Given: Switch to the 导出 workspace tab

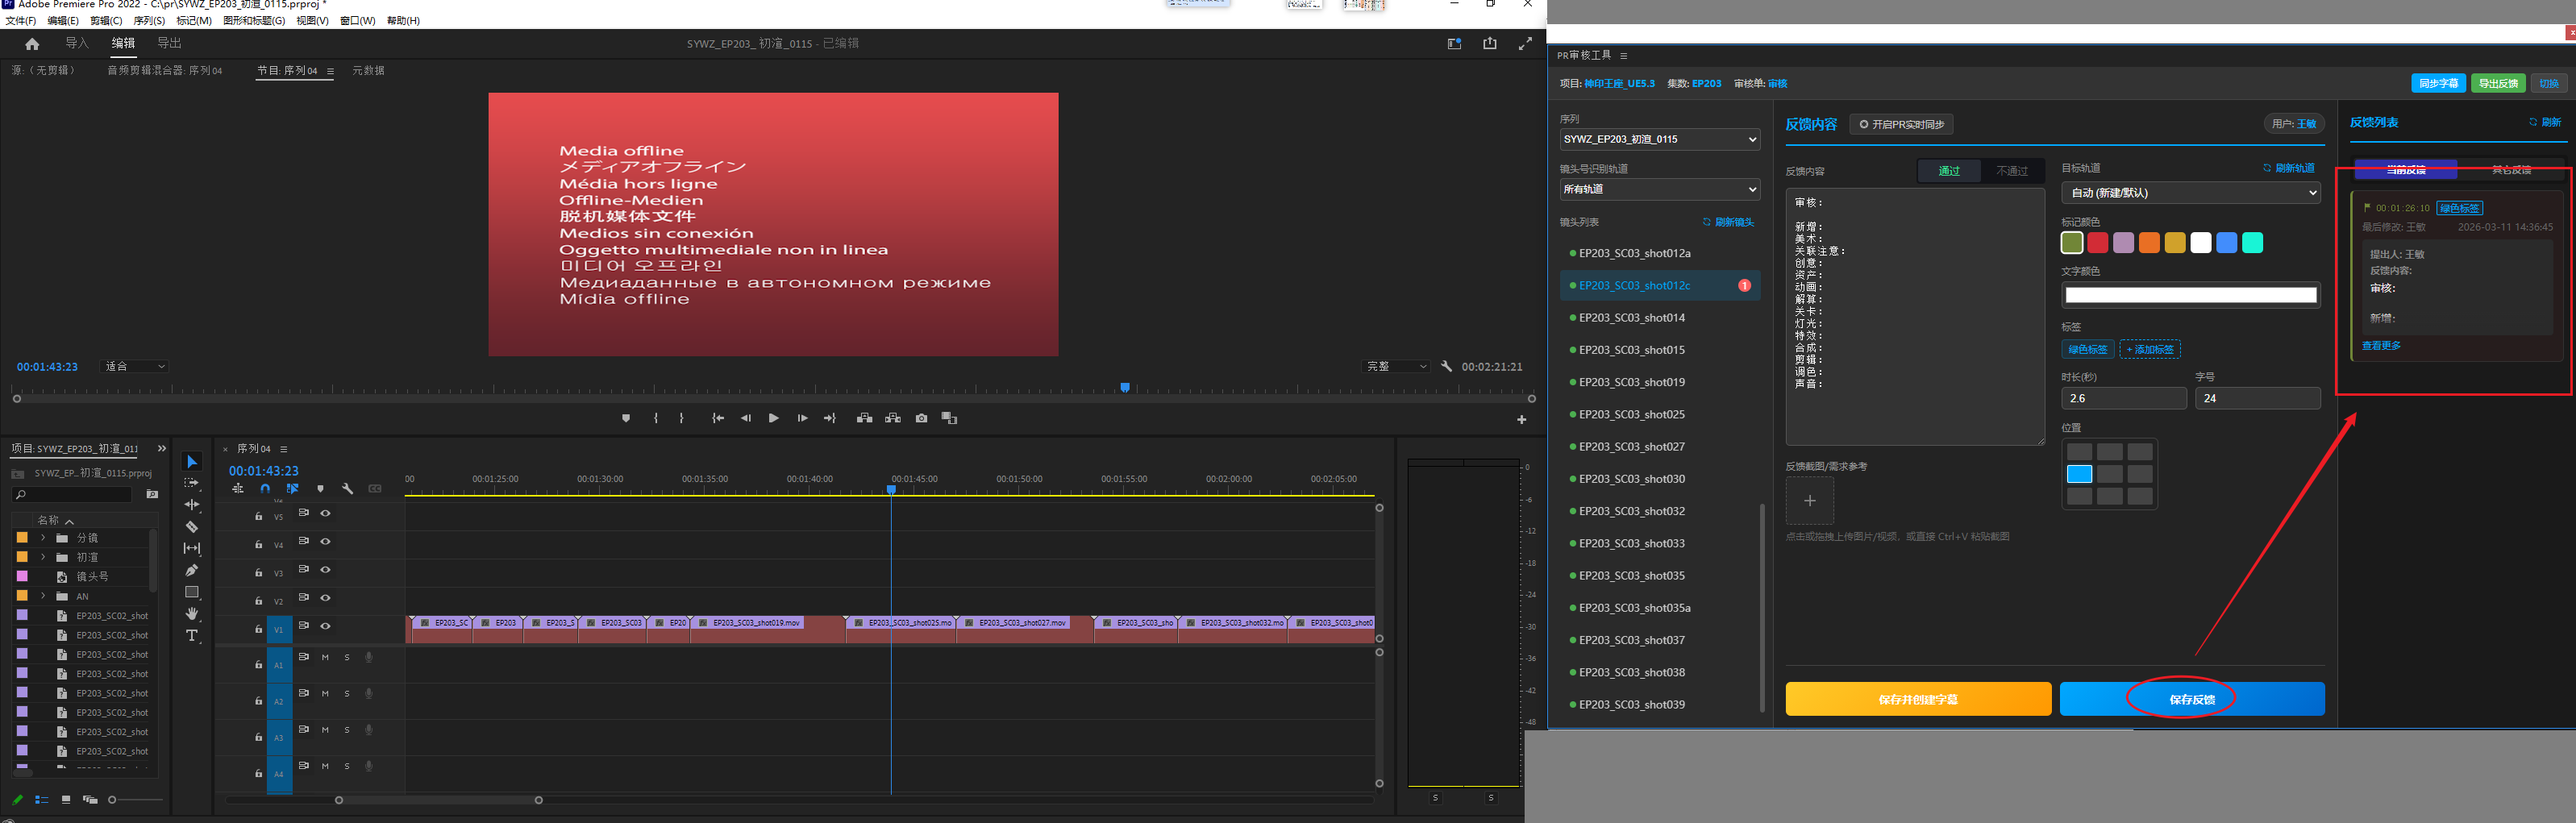Looking at the screenshot, I should [169, 43].
